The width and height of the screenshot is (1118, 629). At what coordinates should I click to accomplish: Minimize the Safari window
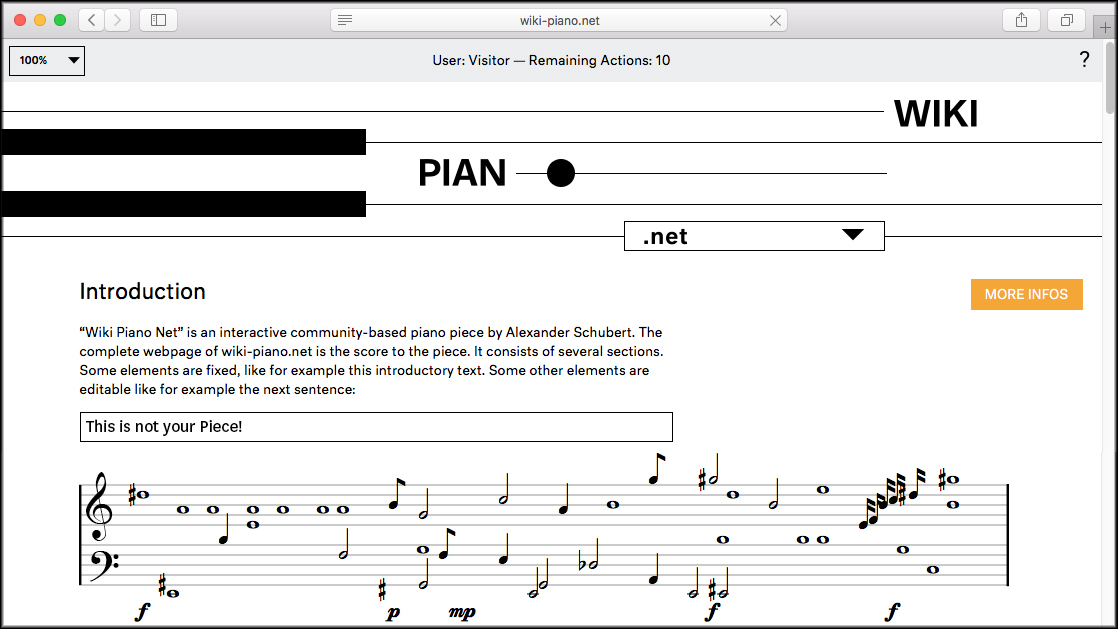click(x=40, y=20)
